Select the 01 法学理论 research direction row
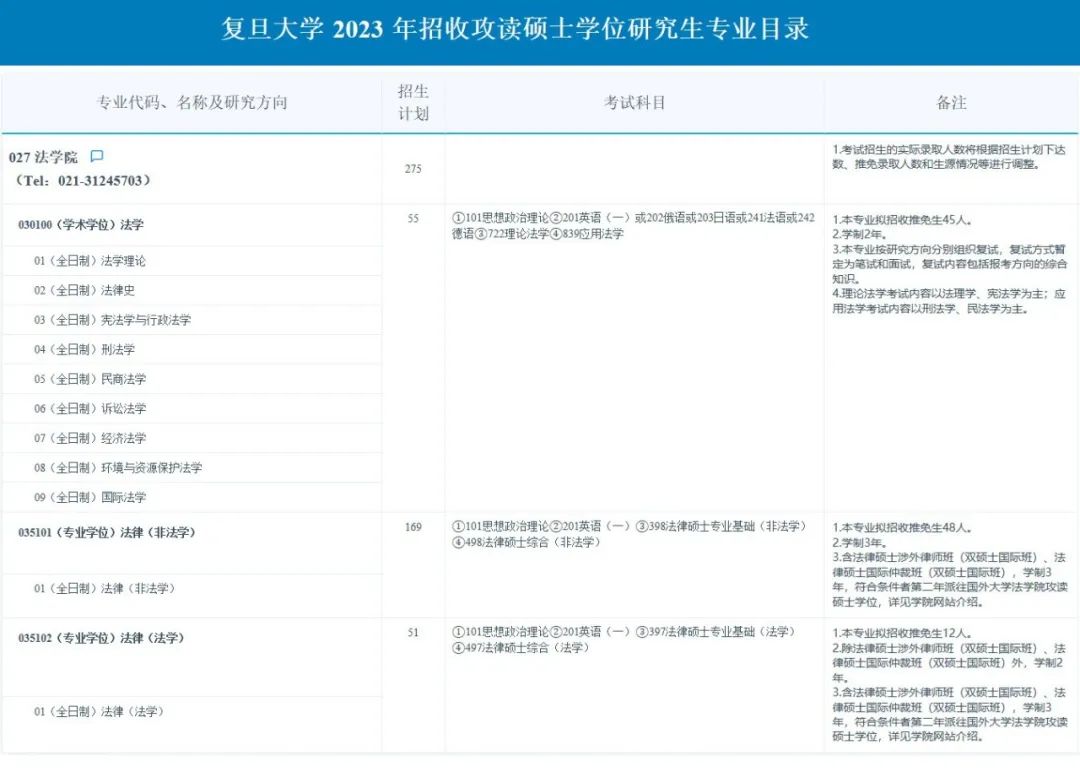This screenshot has width=1080, height=777. coord(90,261)
